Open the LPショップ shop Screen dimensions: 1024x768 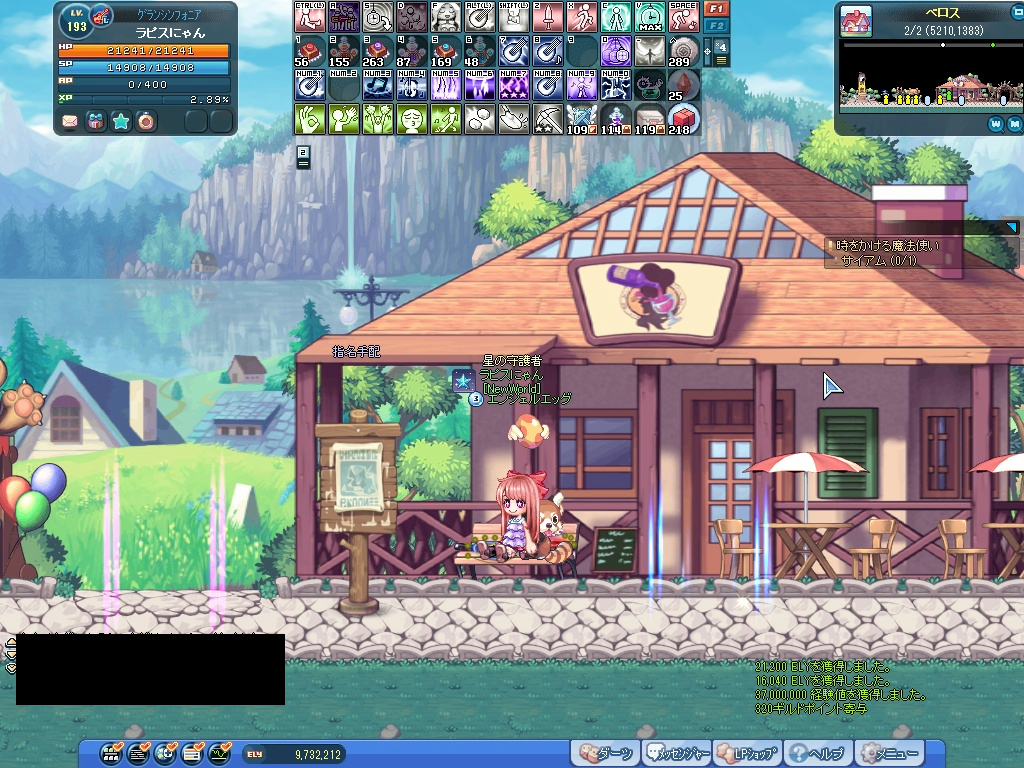pos(748,754)
